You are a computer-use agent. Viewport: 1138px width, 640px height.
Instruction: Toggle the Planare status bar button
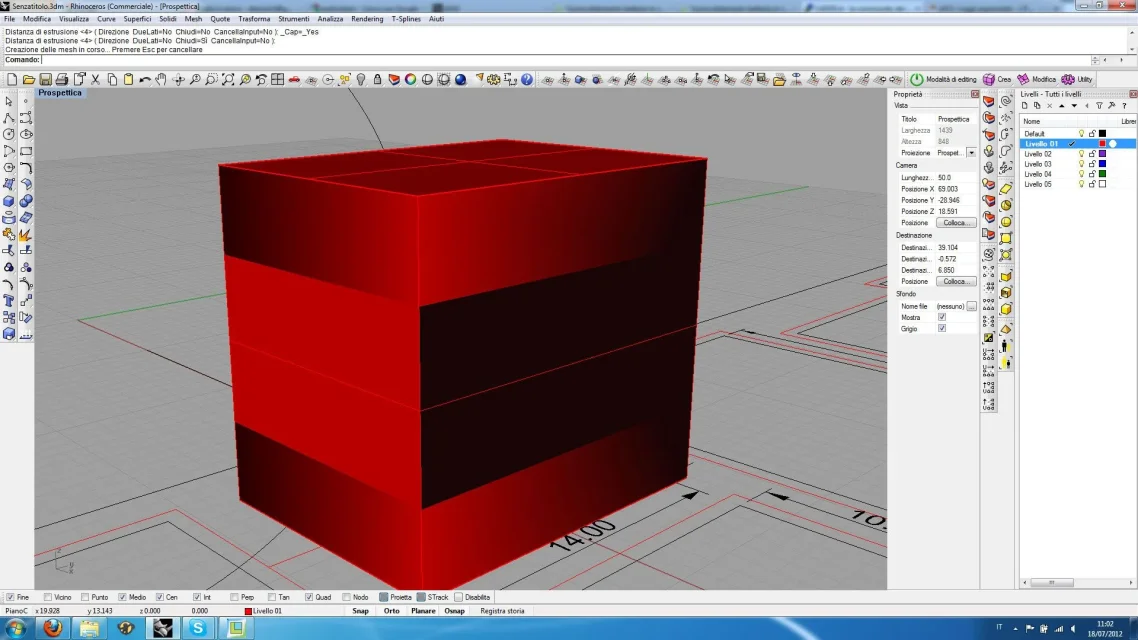(x=423, y=611)
